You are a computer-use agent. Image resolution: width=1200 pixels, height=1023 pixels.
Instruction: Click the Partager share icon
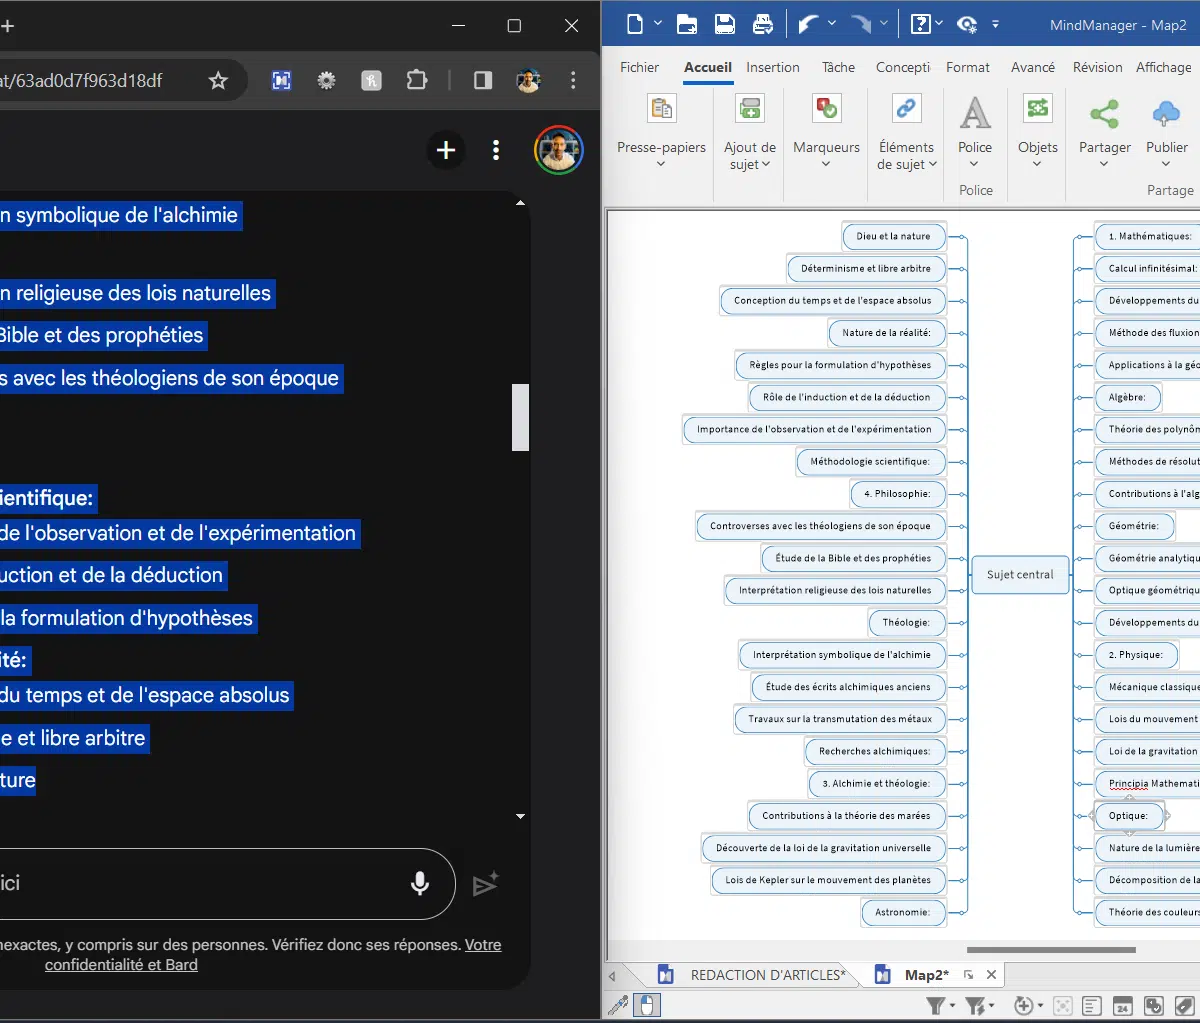coord(1104,113)
